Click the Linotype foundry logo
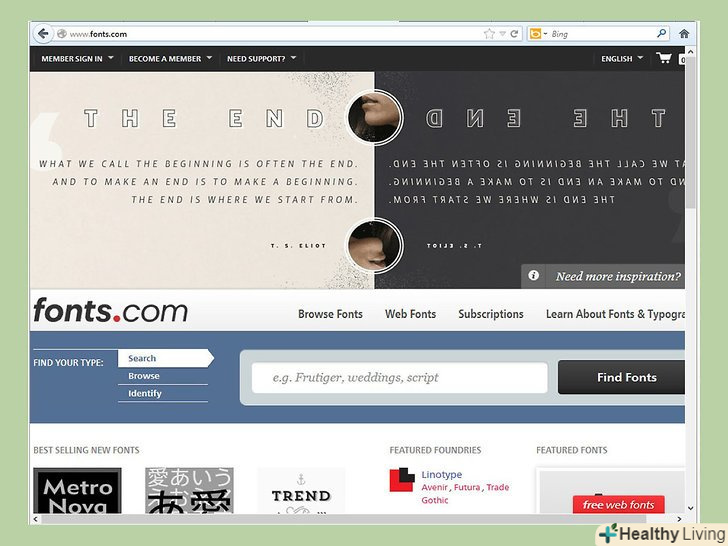Screen dimensions: 728x546 pyautogui.click(x=402, y=480)
